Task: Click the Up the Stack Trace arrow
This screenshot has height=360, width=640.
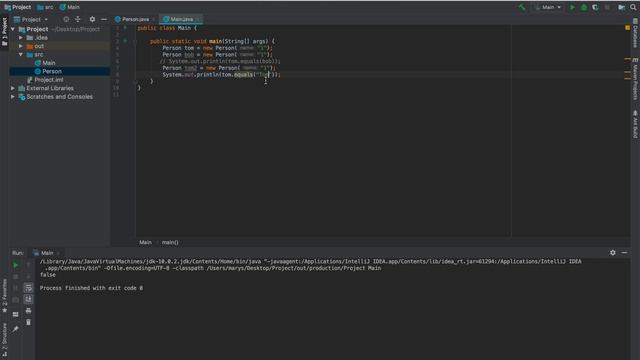Action: (28, 265)
